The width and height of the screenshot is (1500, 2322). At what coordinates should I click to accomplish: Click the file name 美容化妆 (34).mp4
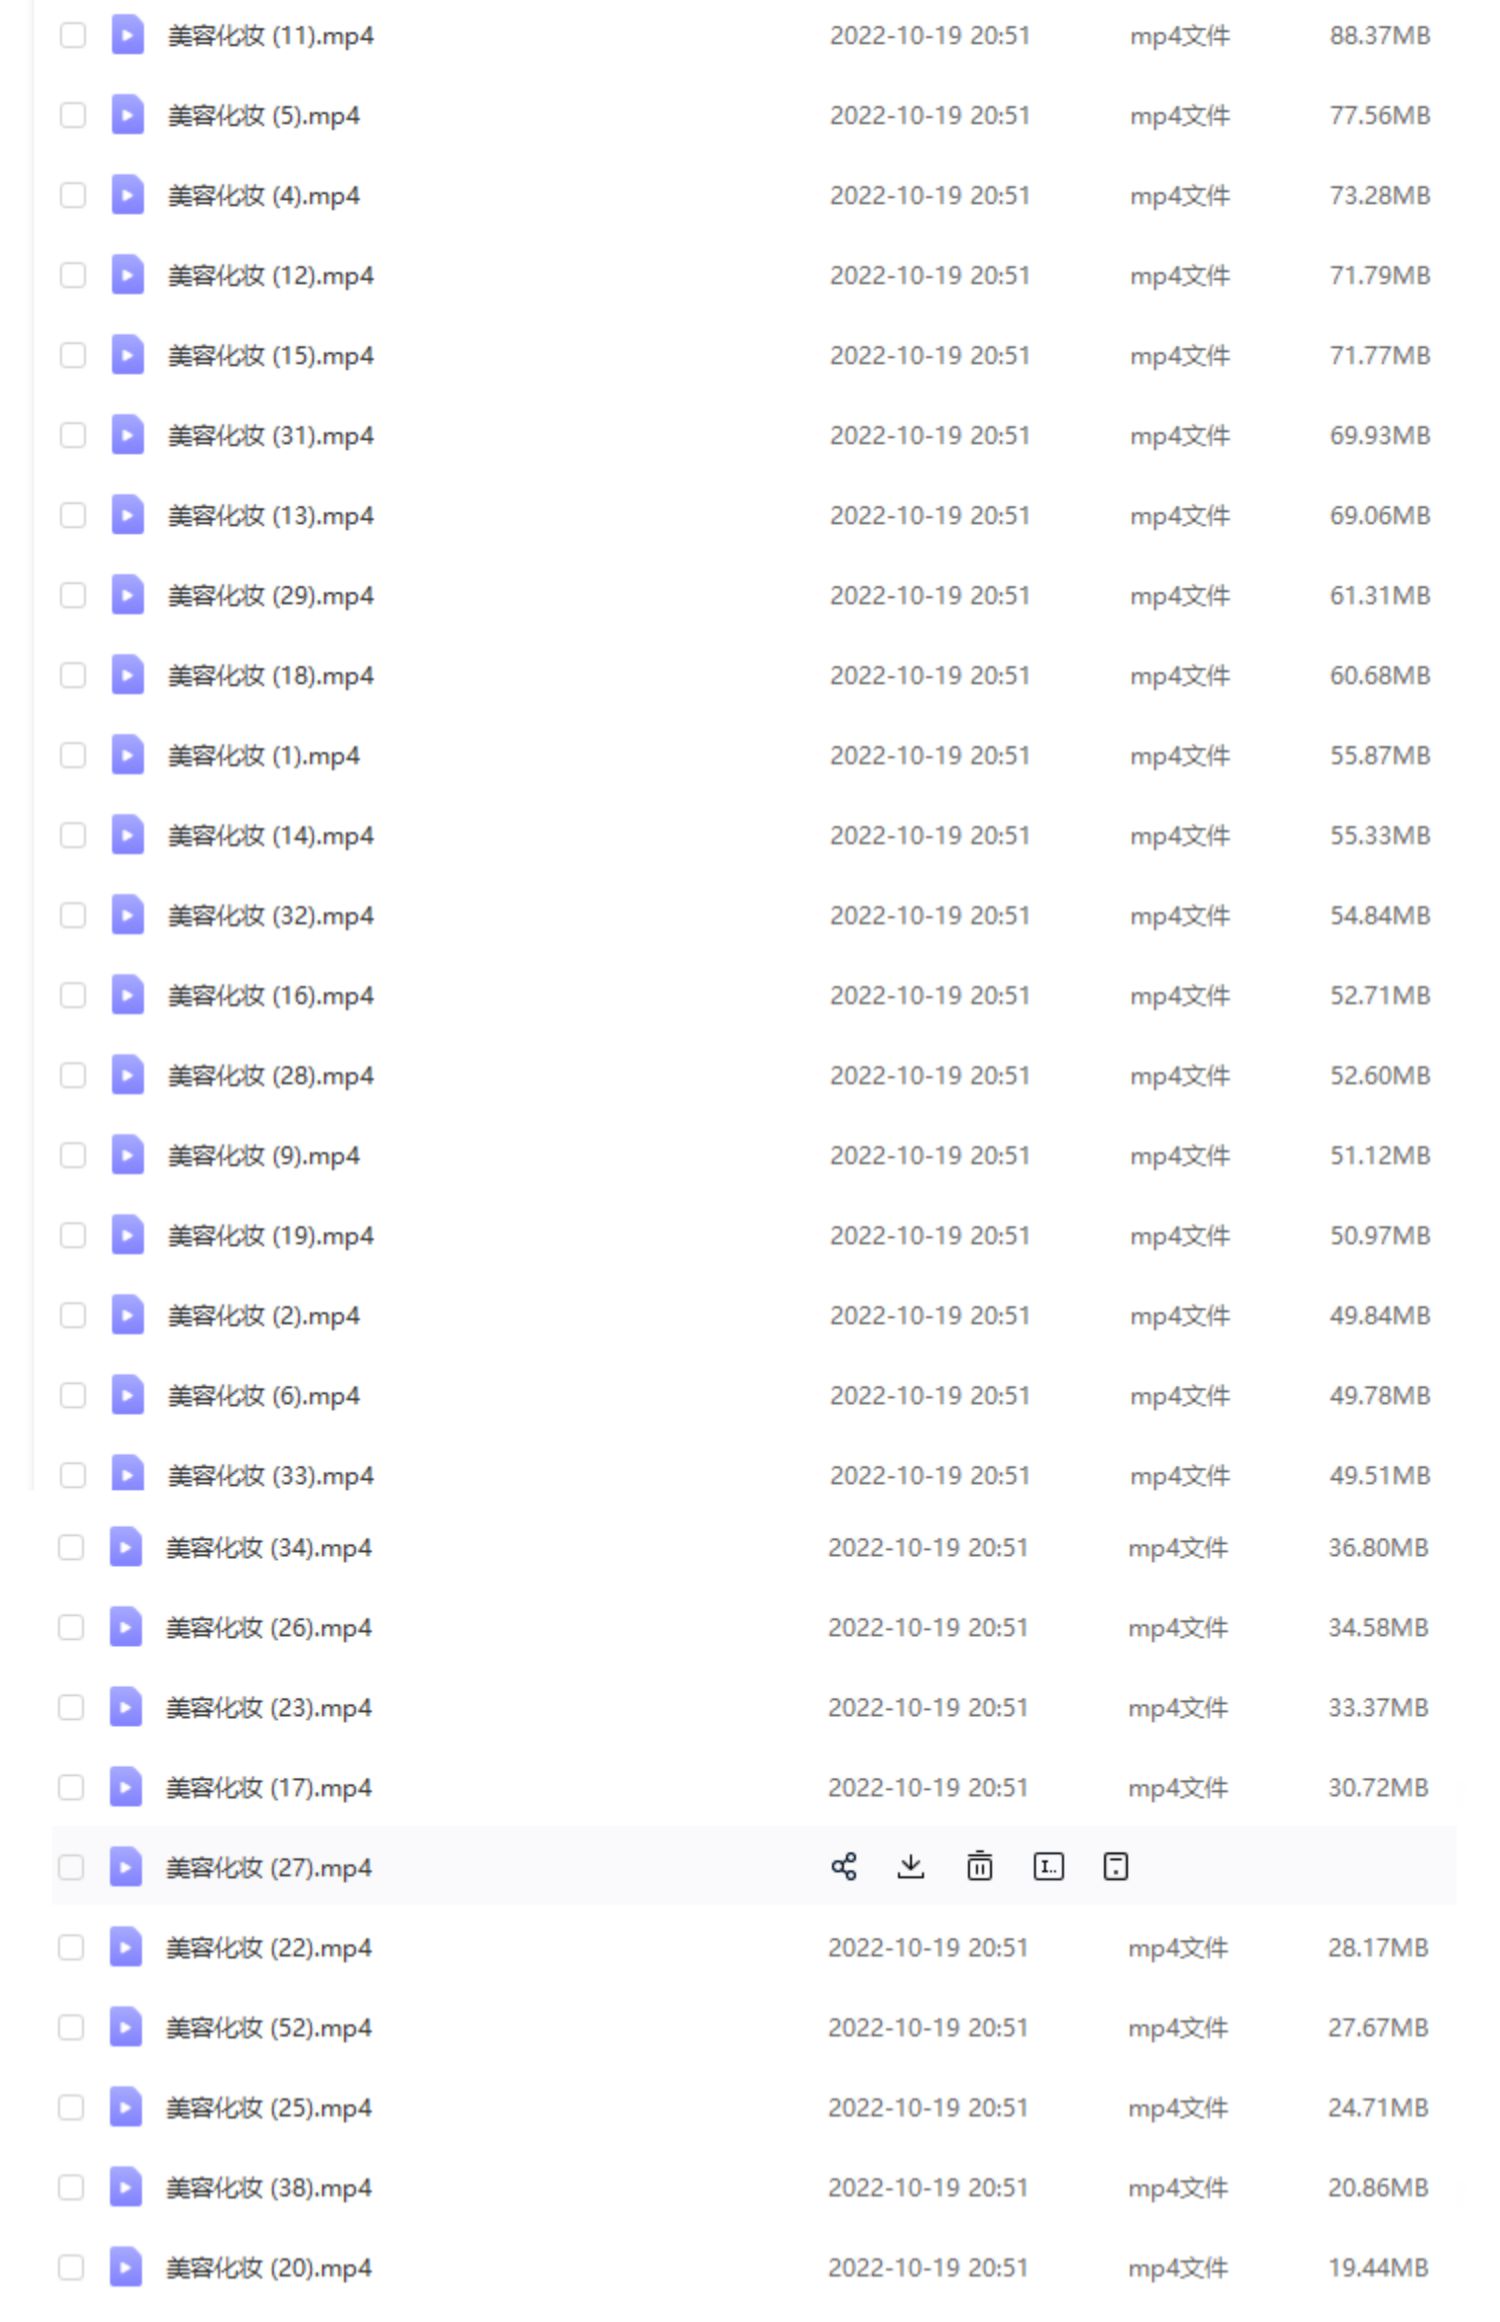pos(268,1547)
